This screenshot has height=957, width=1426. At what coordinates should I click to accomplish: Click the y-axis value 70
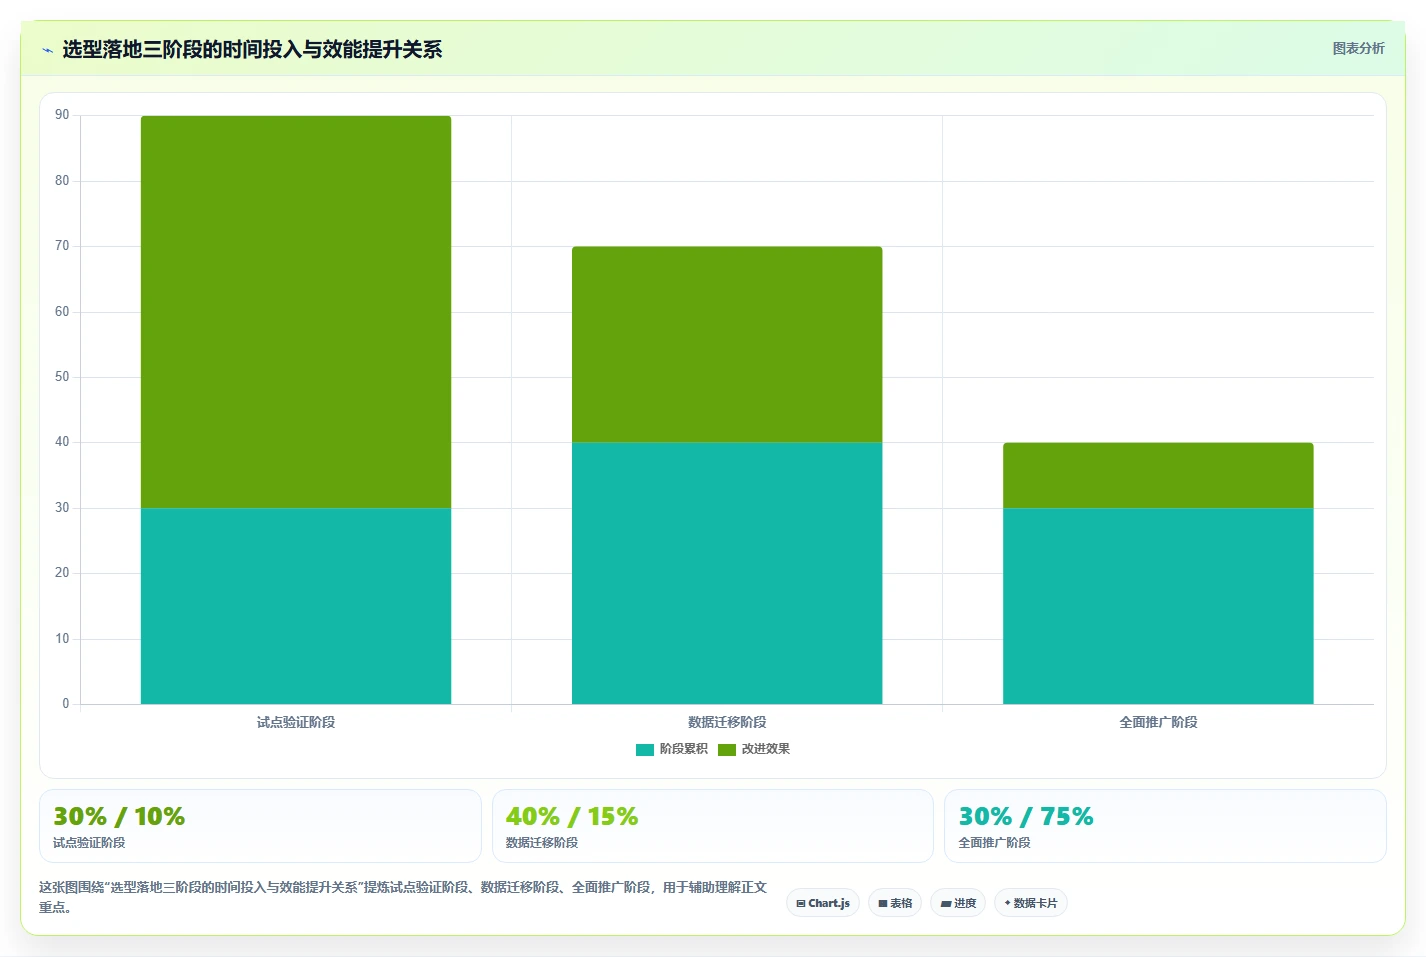tap(62, 246)
